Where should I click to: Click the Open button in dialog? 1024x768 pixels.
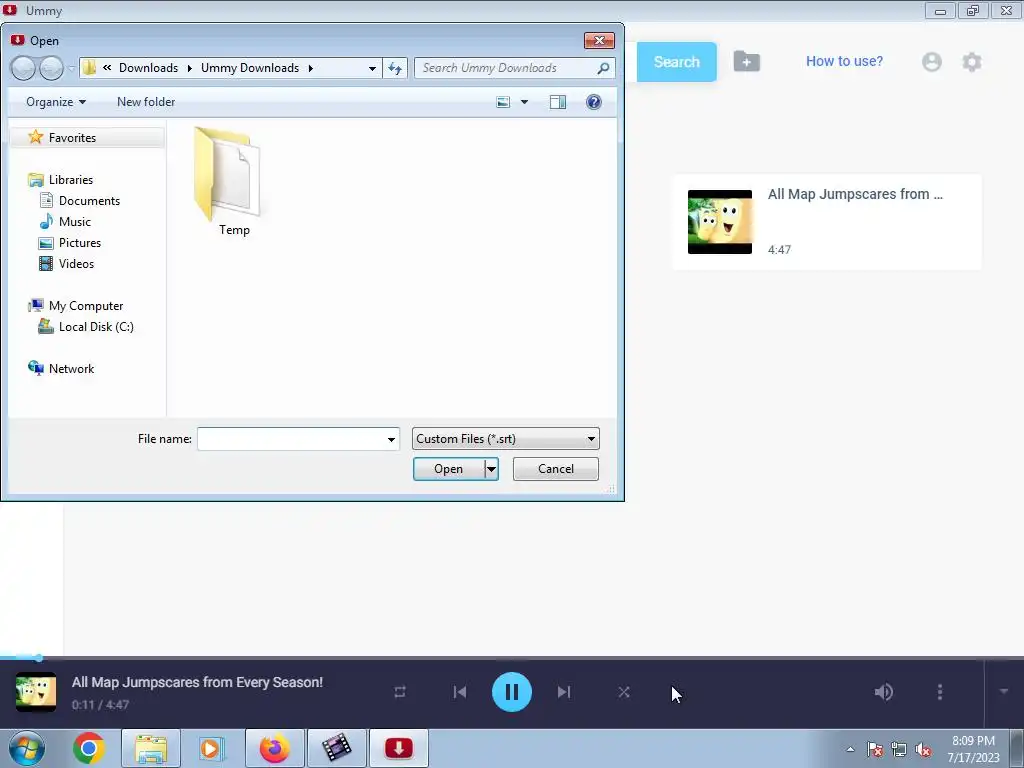449,469
